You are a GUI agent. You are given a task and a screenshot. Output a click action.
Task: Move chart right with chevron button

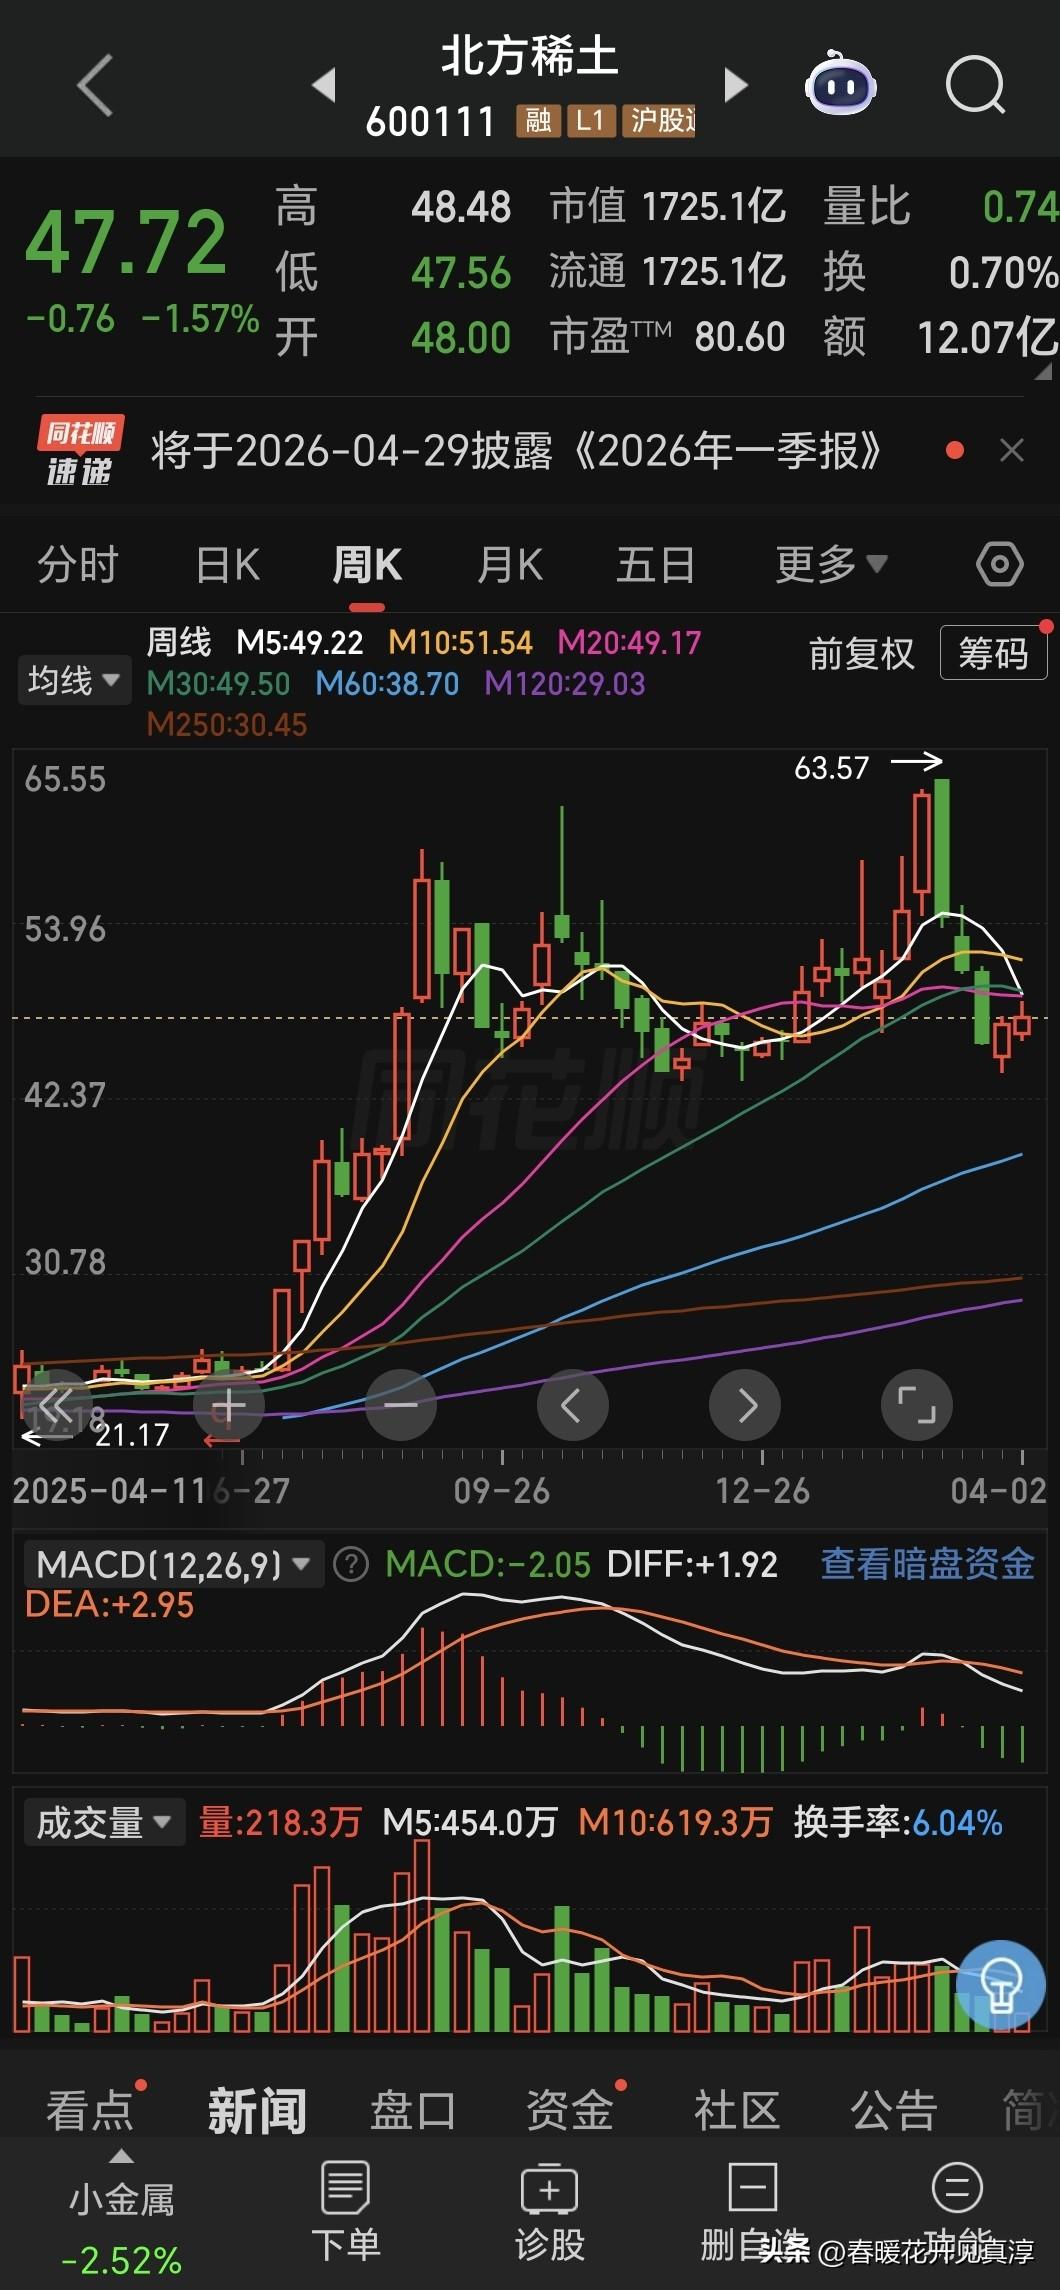pos(745,1405)
